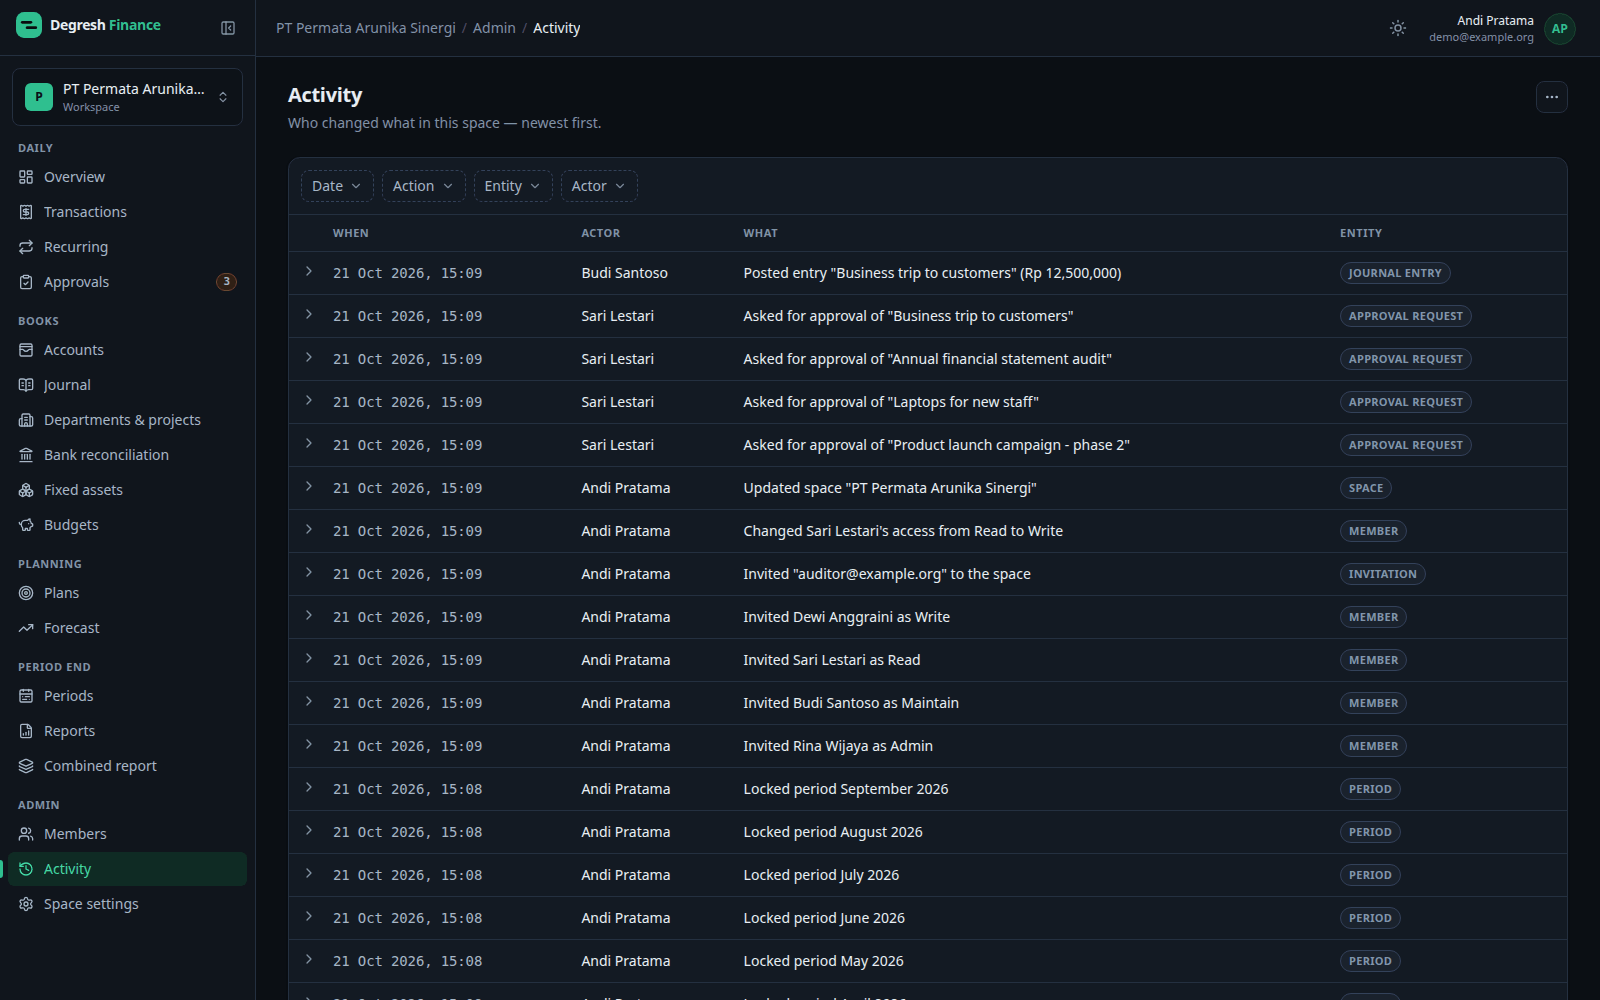Open the PT Permata Arunika workspace switcher
The image size is (1600, 1000).
pyautogui.click(x=127, y=97)
